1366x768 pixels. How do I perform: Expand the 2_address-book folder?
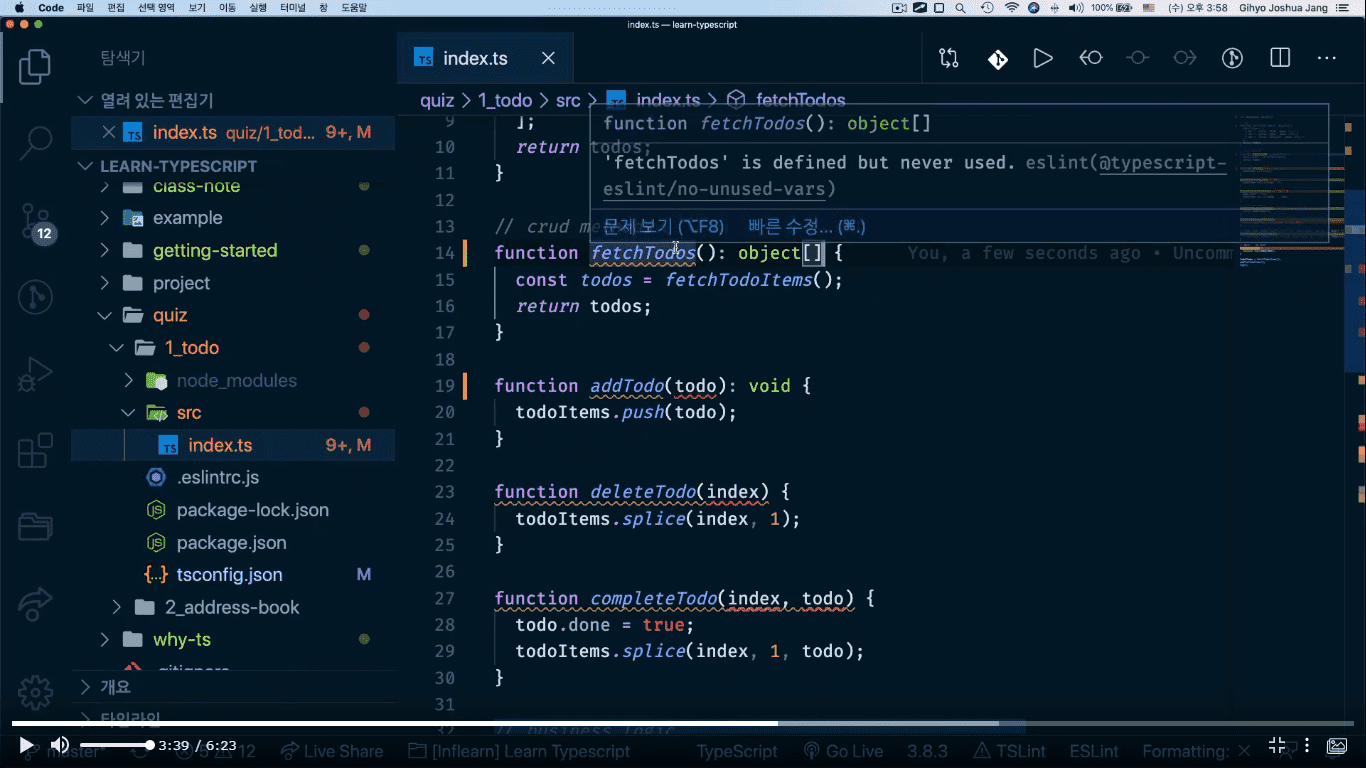[231, 607]
